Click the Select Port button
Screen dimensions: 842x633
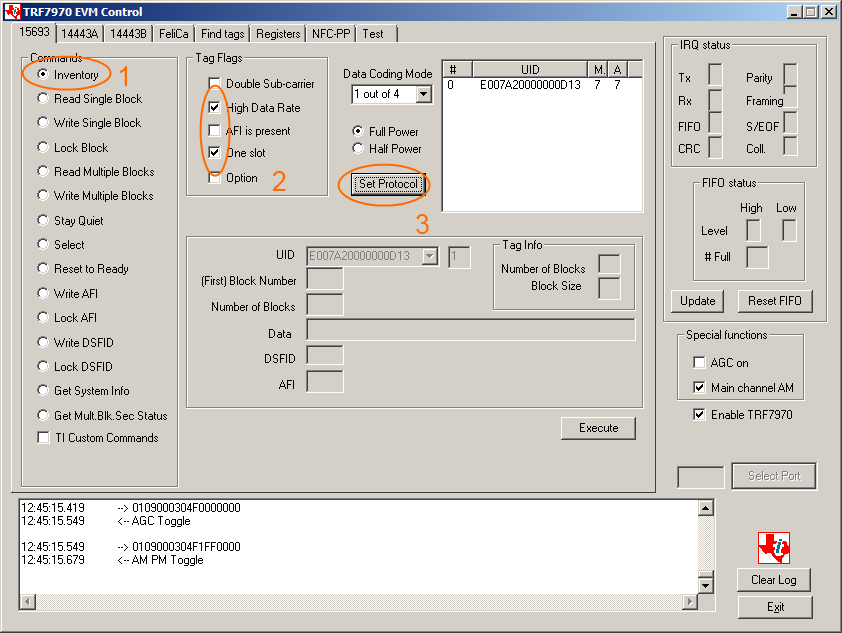[x=774, y=476]
